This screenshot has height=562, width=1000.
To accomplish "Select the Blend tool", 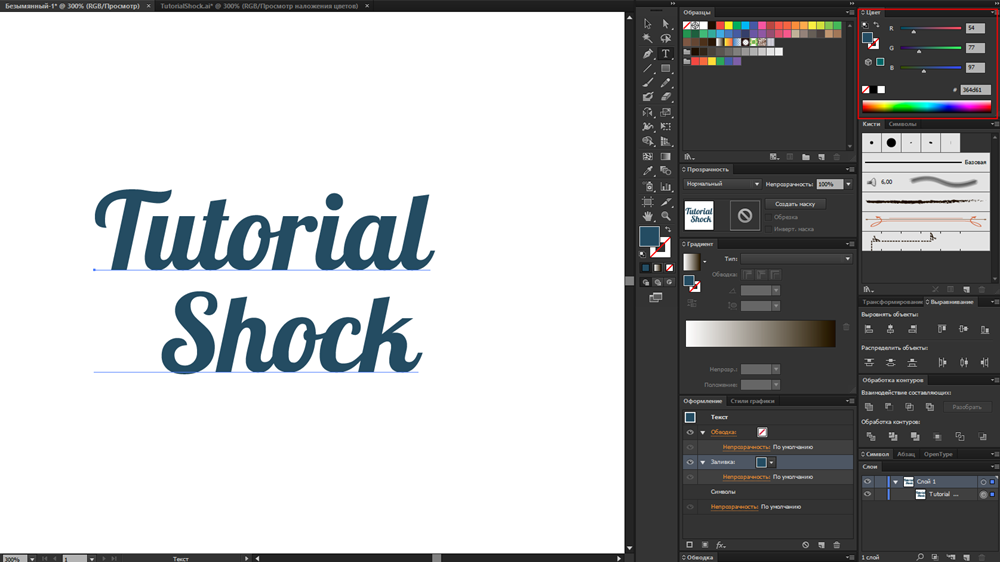I will (x=665, y=171).
